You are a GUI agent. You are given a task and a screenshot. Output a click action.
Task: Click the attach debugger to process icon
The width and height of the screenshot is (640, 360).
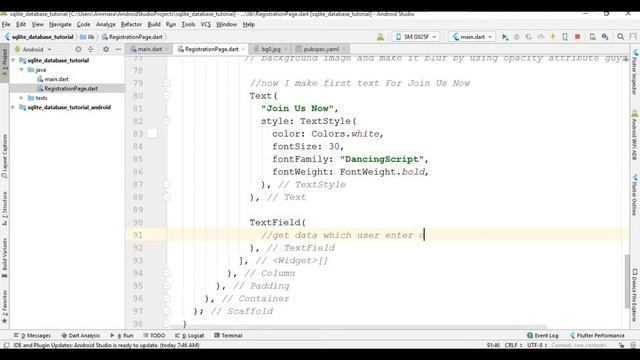click(x=565, y=37)
